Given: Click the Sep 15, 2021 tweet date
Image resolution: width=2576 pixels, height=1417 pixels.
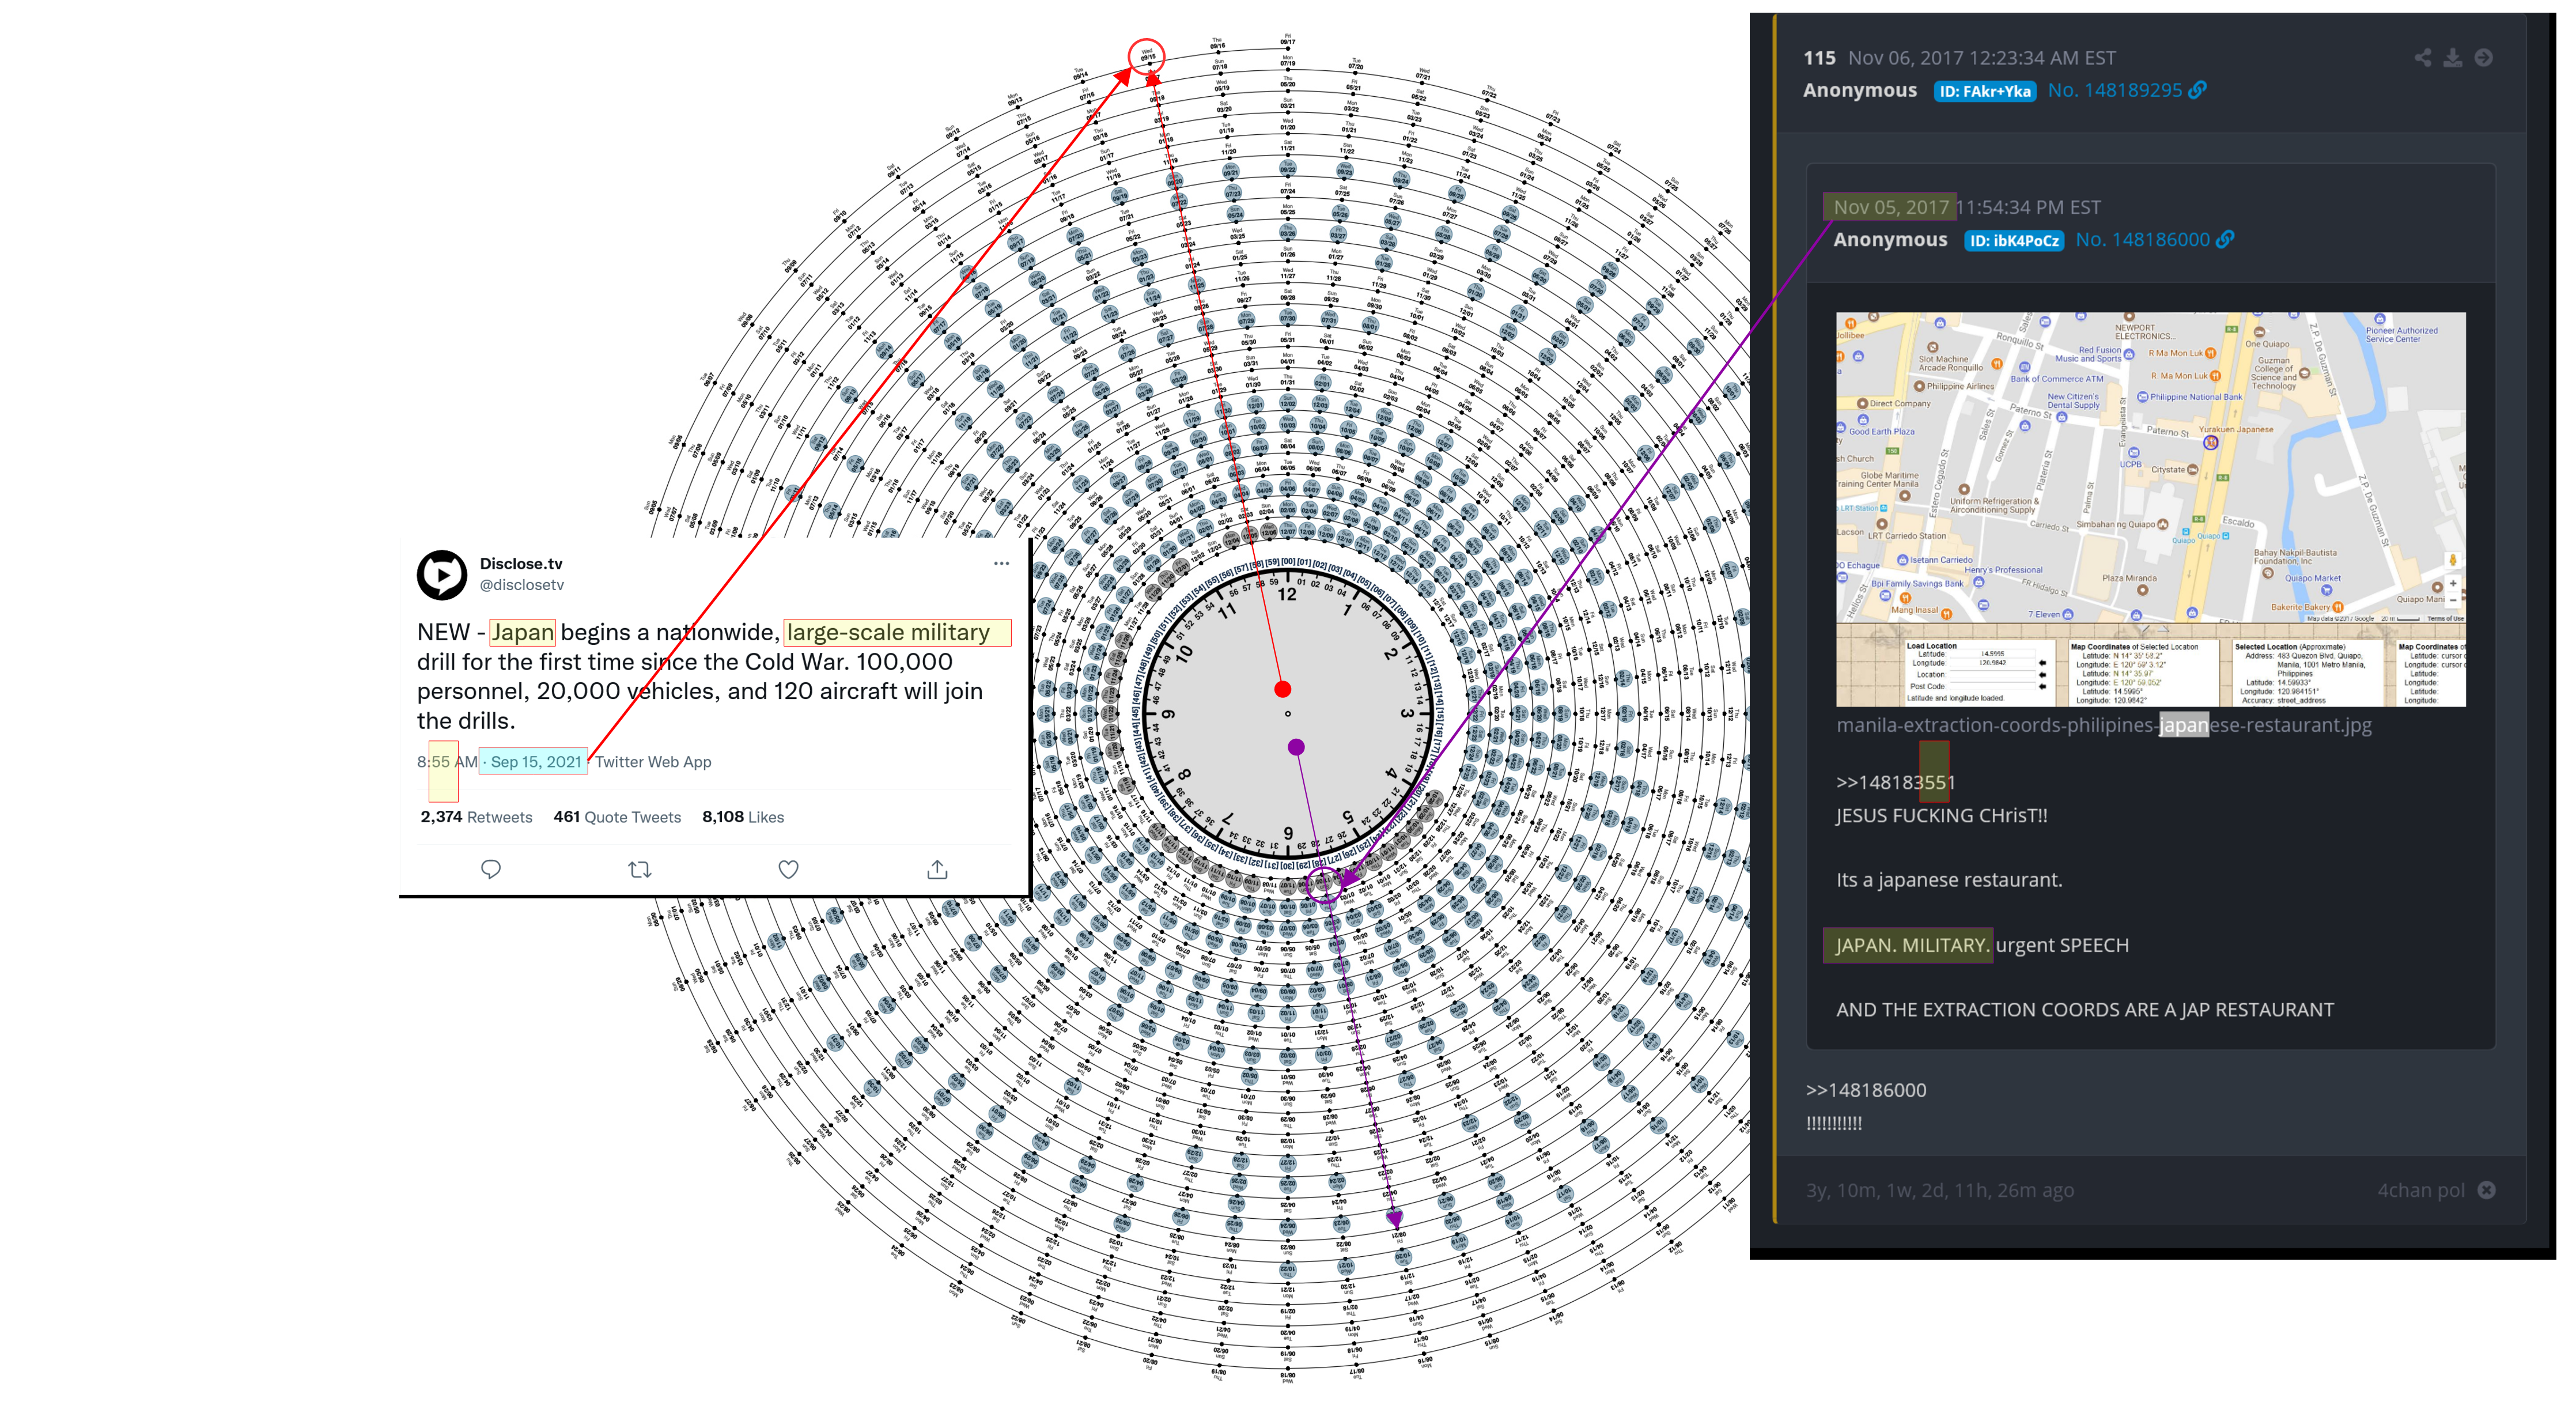Looking at the screenshot, I should 536,762.
